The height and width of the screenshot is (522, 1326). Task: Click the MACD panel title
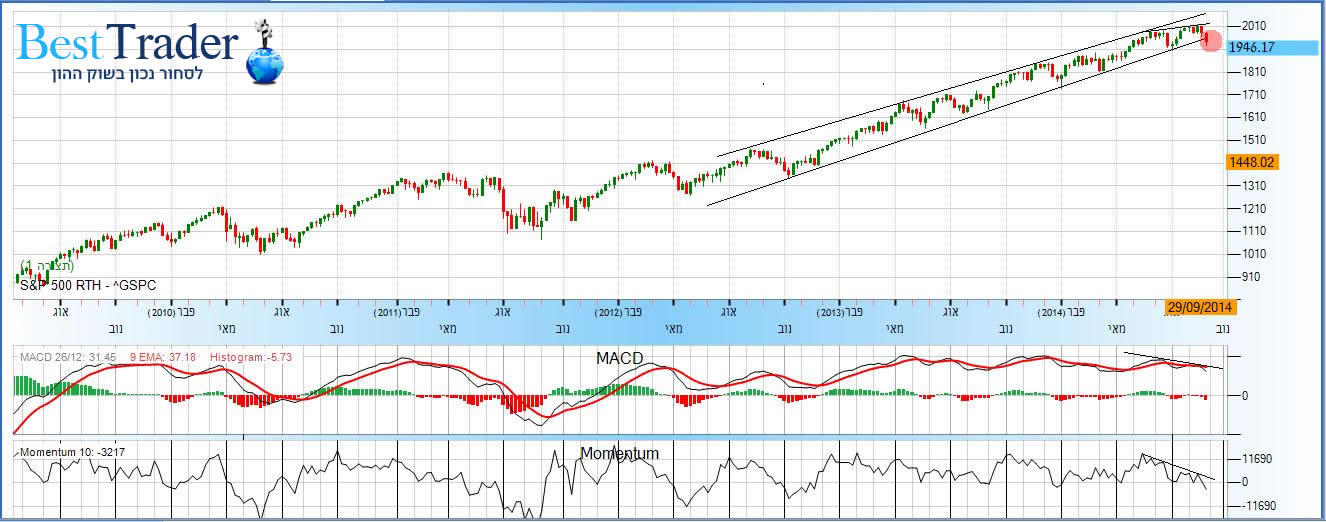(620, 357)
